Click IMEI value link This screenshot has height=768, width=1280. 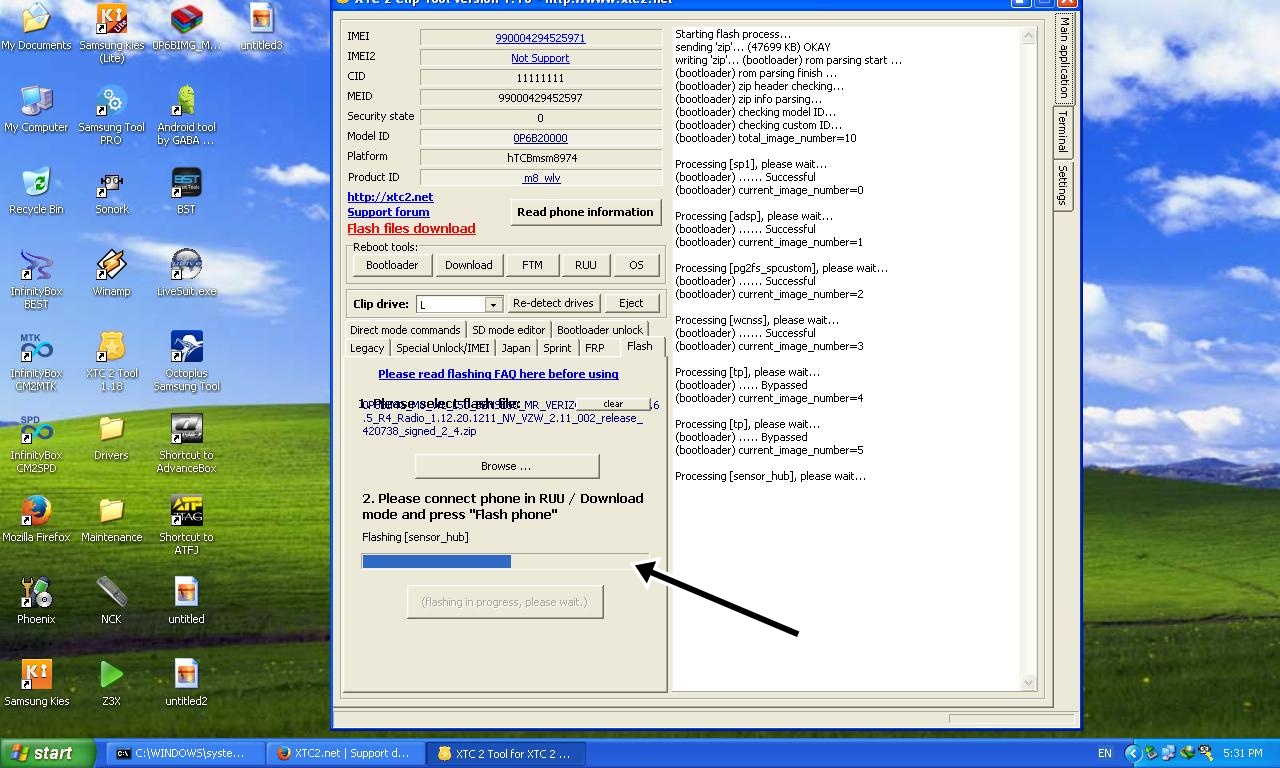coord(540,38)
